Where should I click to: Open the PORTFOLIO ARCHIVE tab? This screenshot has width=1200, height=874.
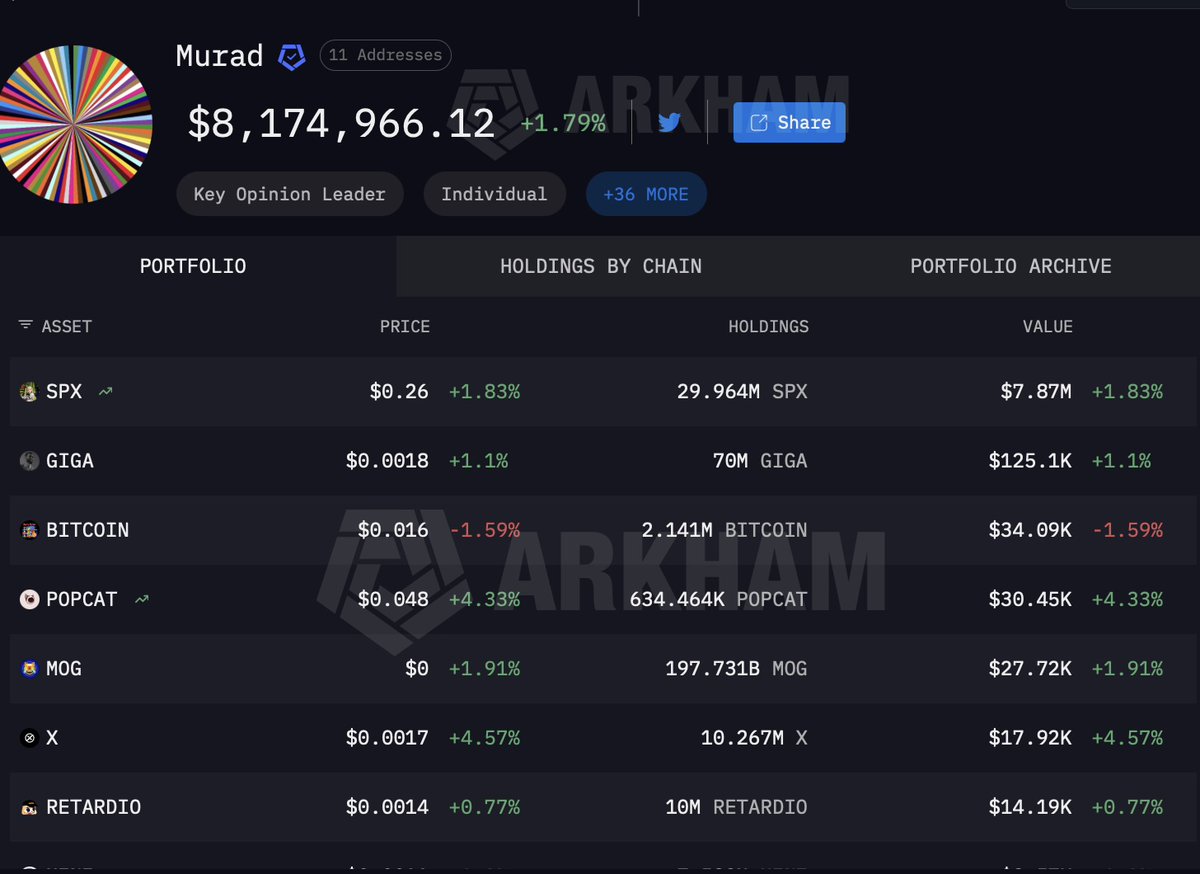pyautogui.click(x=1010, y=266)
